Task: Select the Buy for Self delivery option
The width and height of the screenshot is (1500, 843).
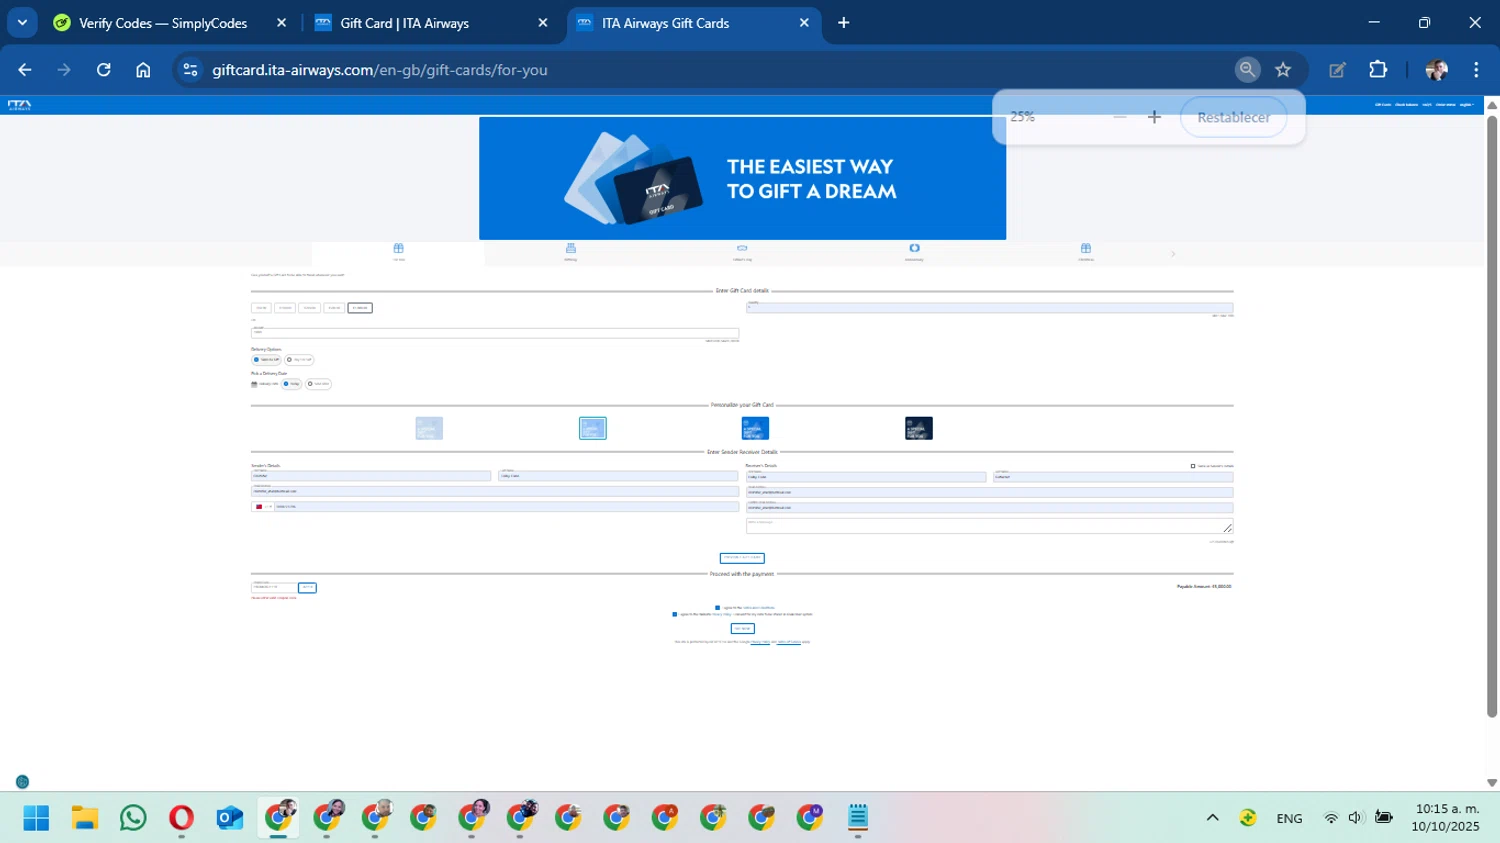Action: pos(300,359)
